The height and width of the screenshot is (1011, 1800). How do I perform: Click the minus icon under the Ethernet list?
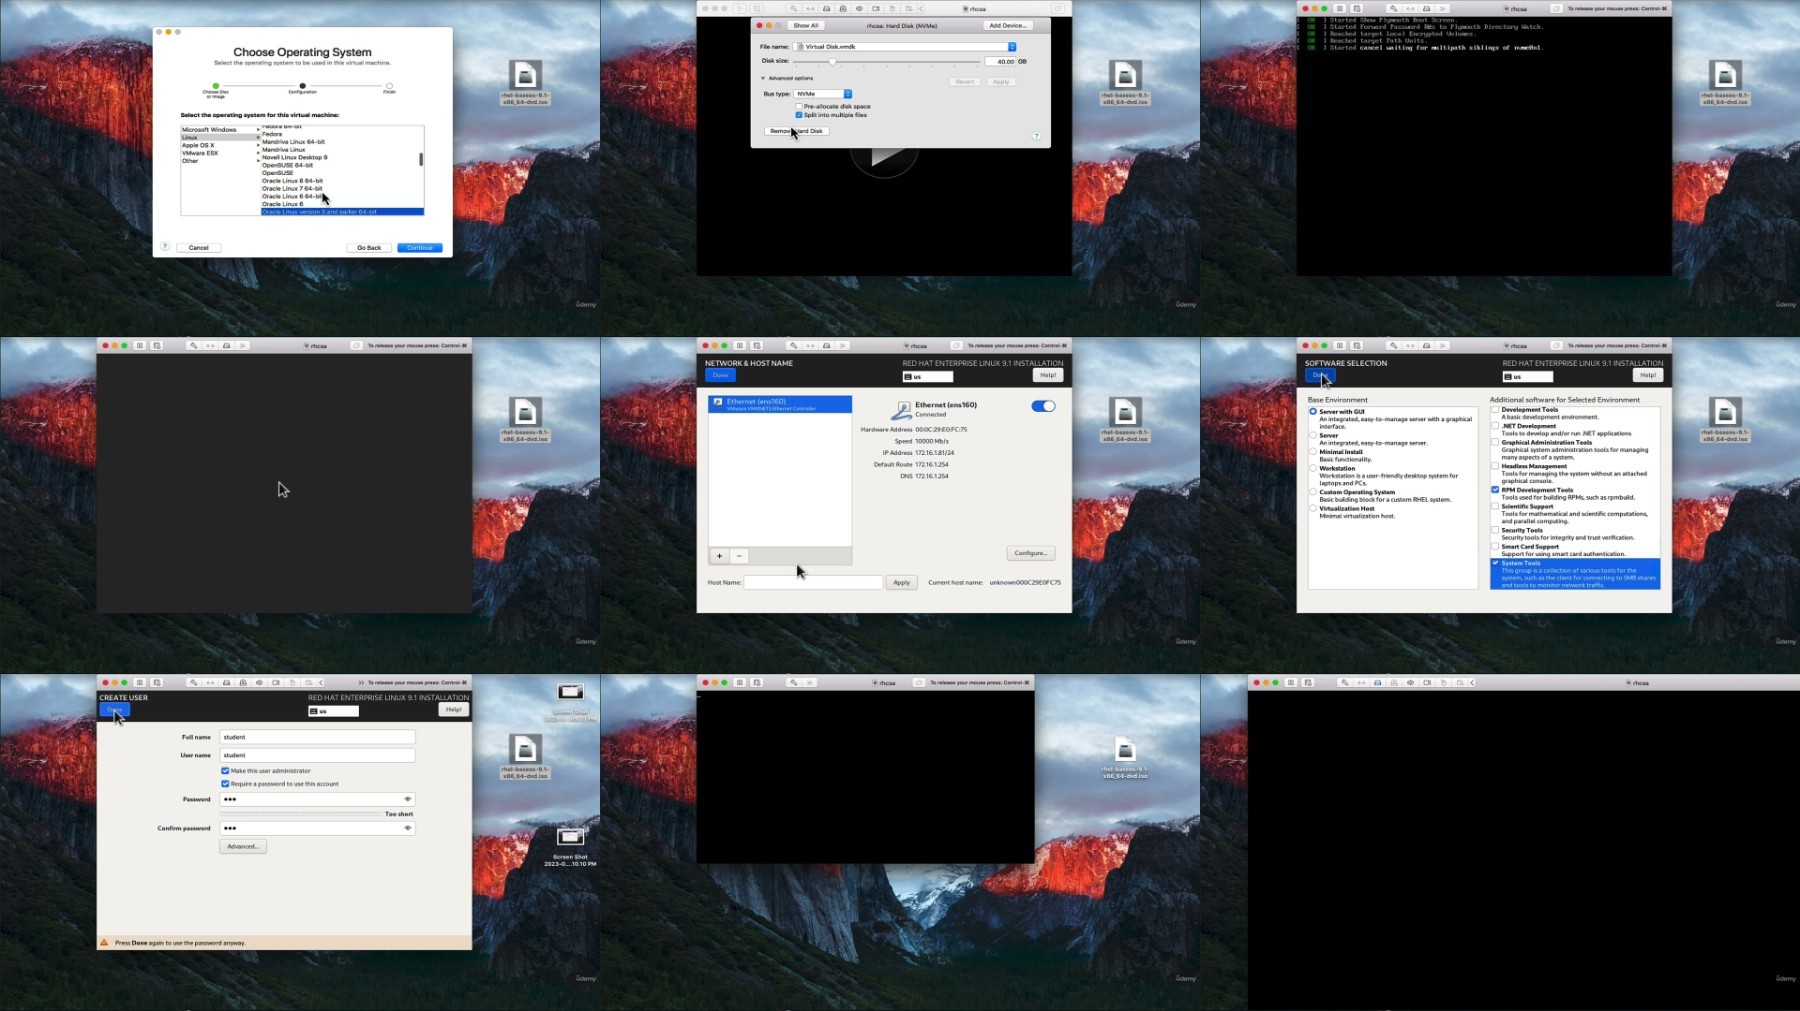(739, 556)
